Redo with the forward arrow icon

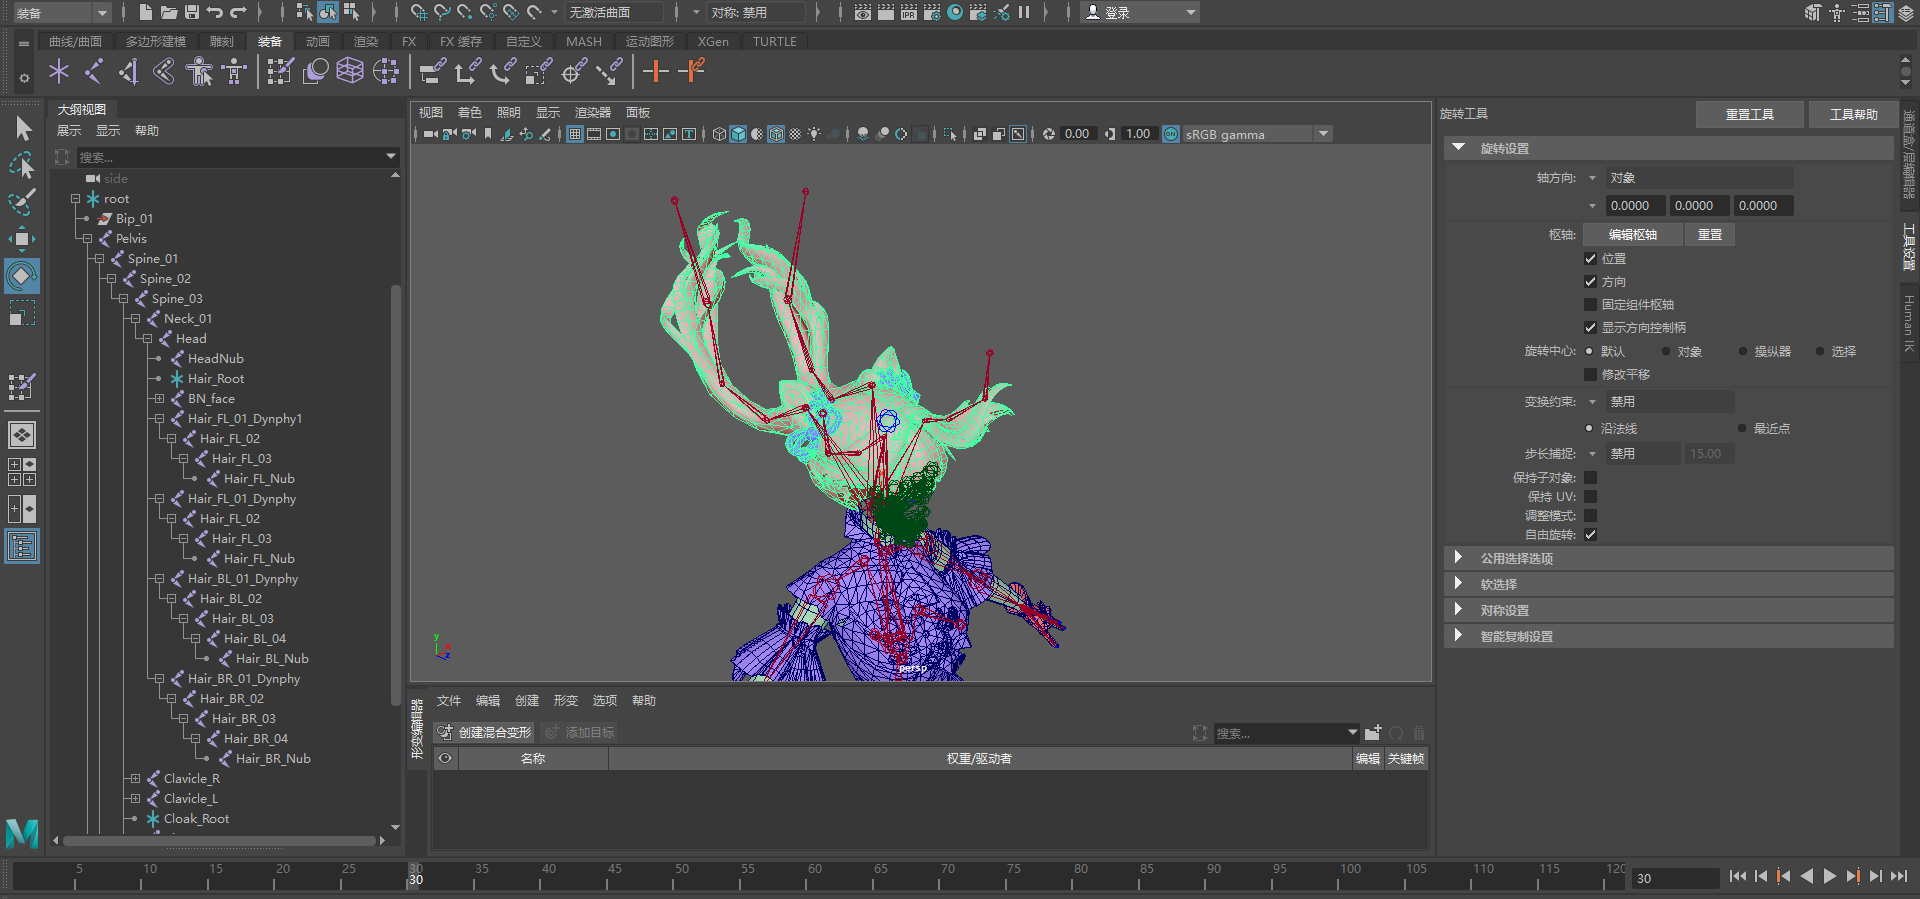click(238, 12)
